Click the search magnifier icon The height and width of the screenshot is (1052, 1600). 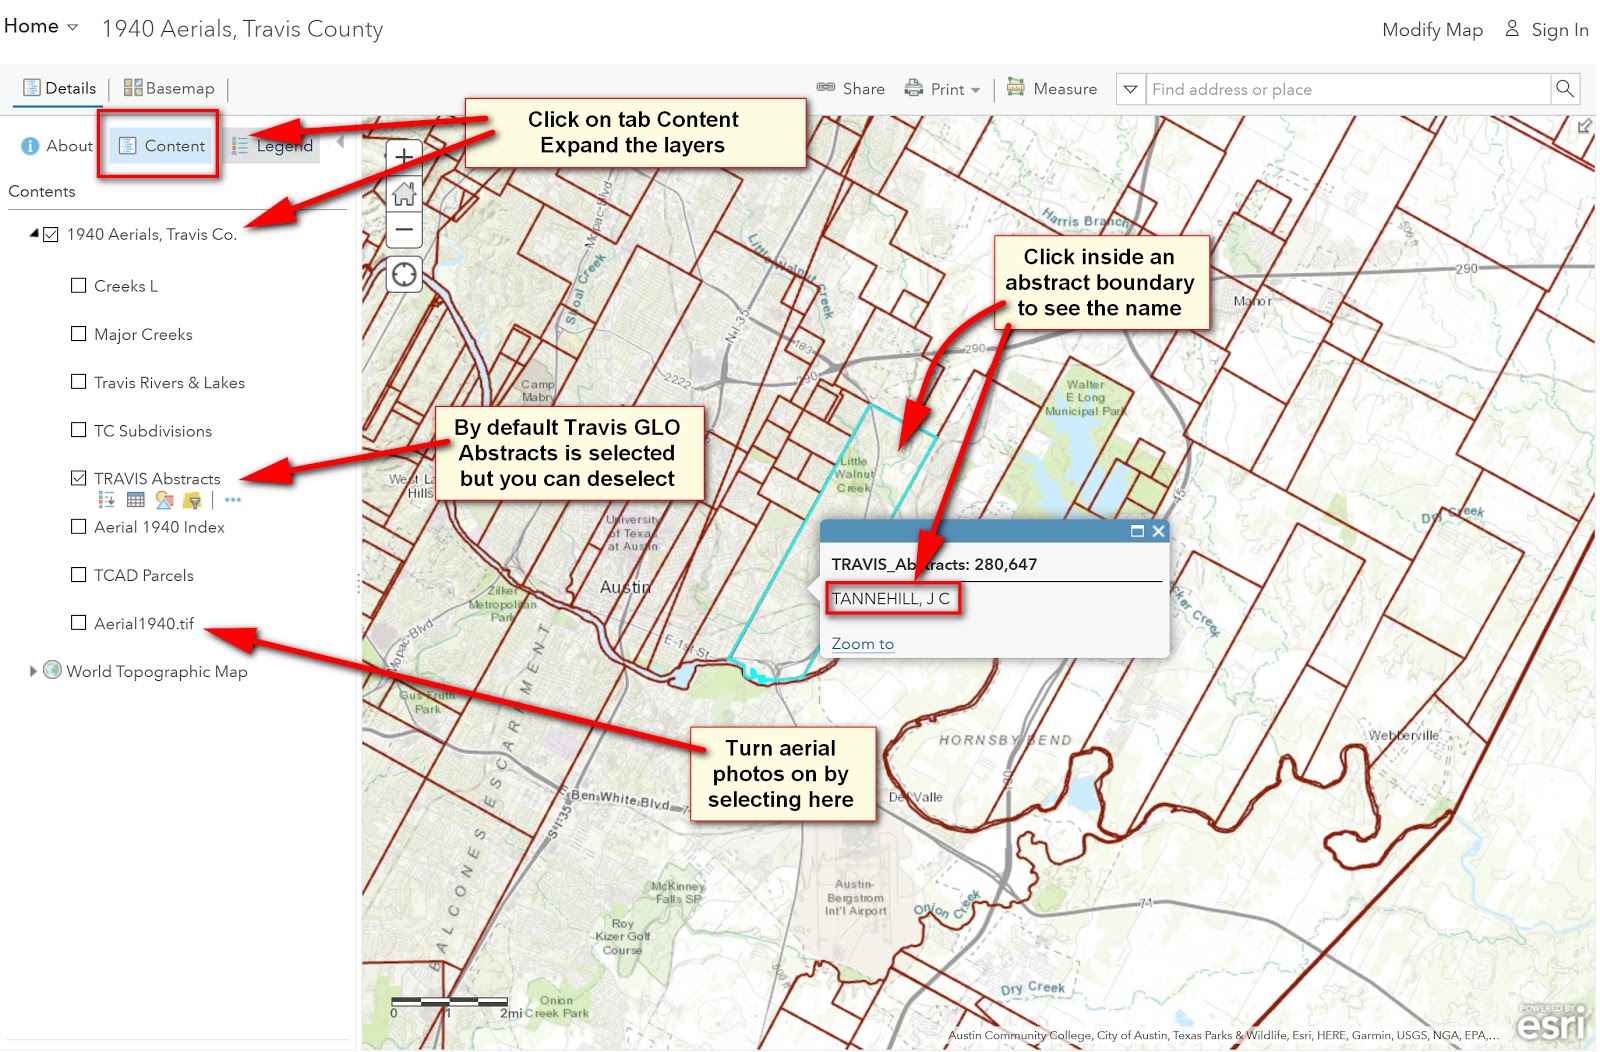point(1564,89)
